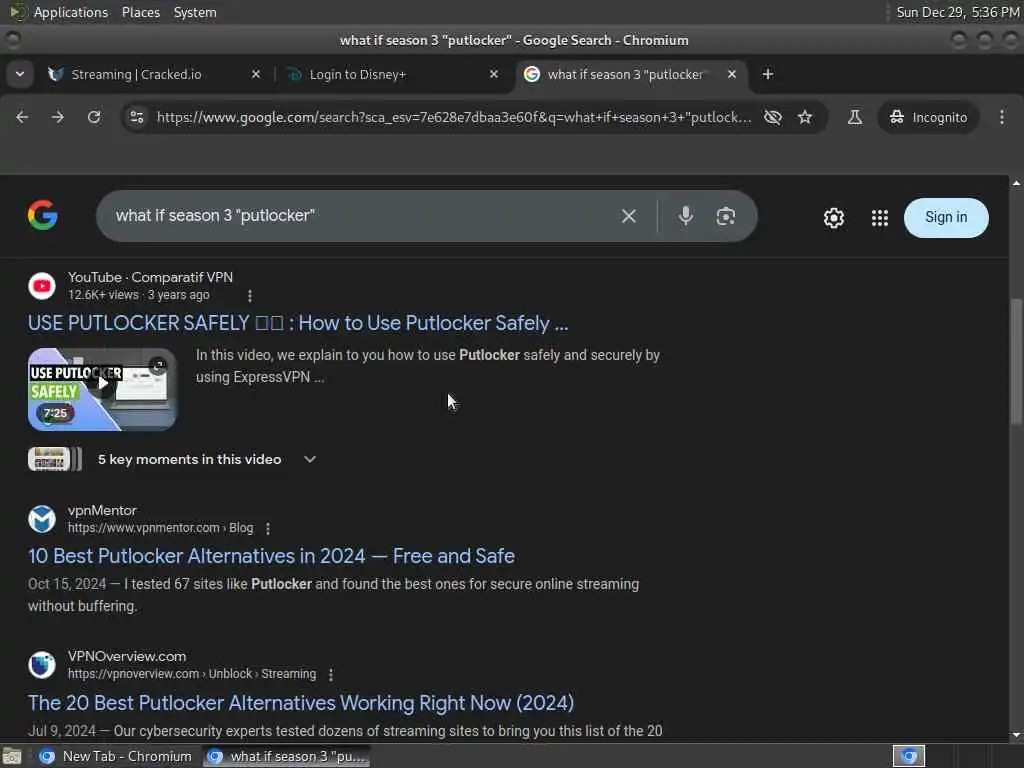The width and height of the screenshot is (1024, 768).
Task: Open Chrome Labs flask icon
Action: point(854,117)
